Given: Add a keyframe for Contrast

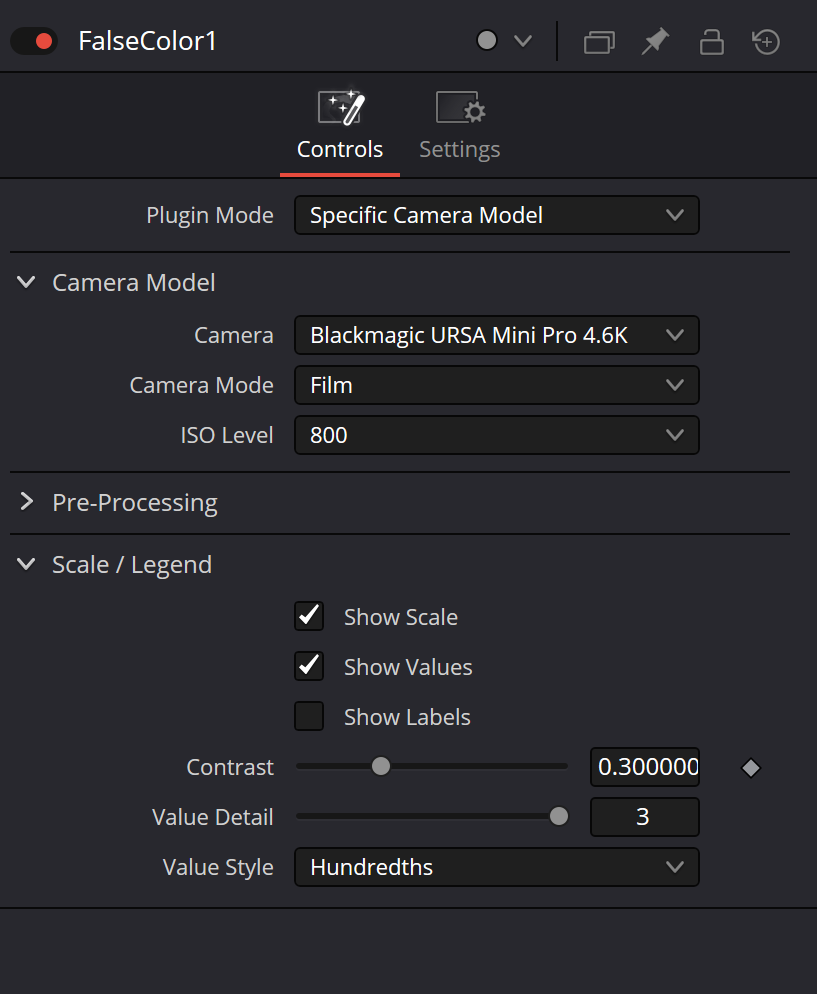Looking at the screenshot, I should [751, 768].
